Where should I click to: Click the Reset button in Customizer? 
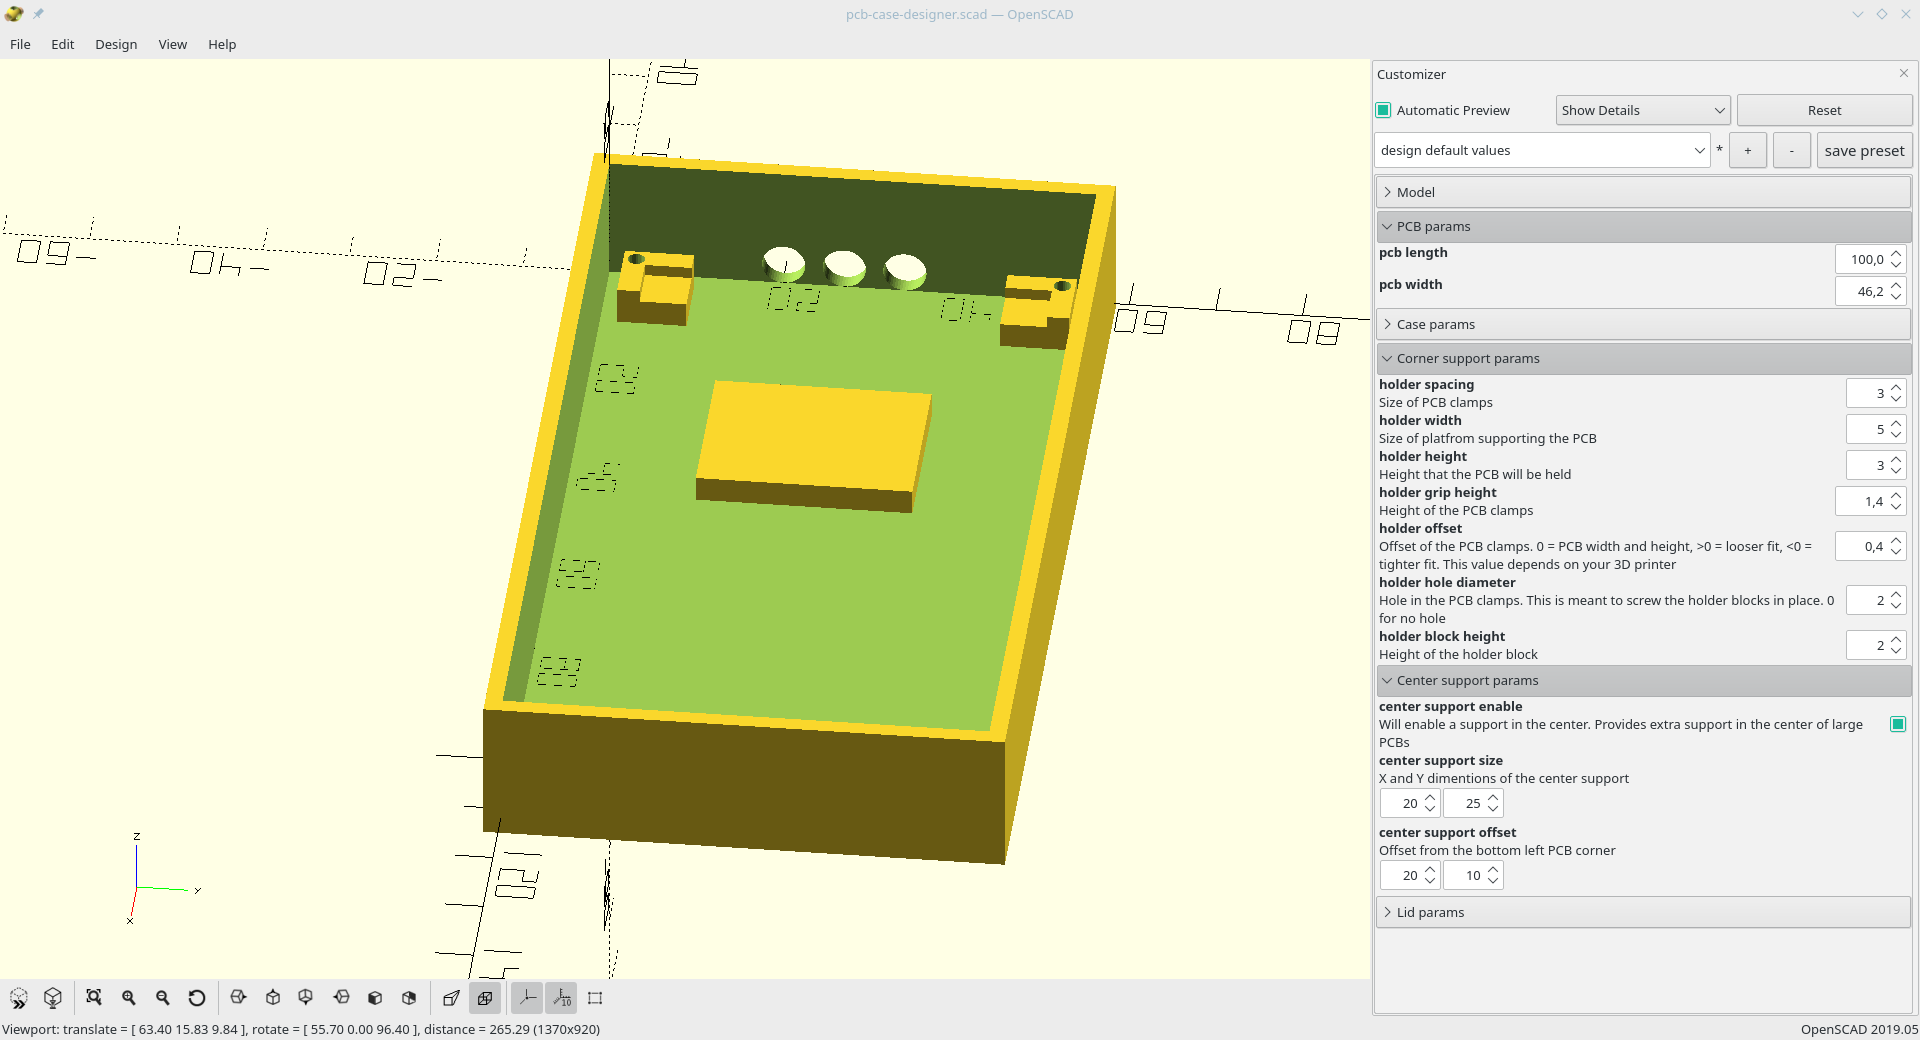[x=1824, y=110]
